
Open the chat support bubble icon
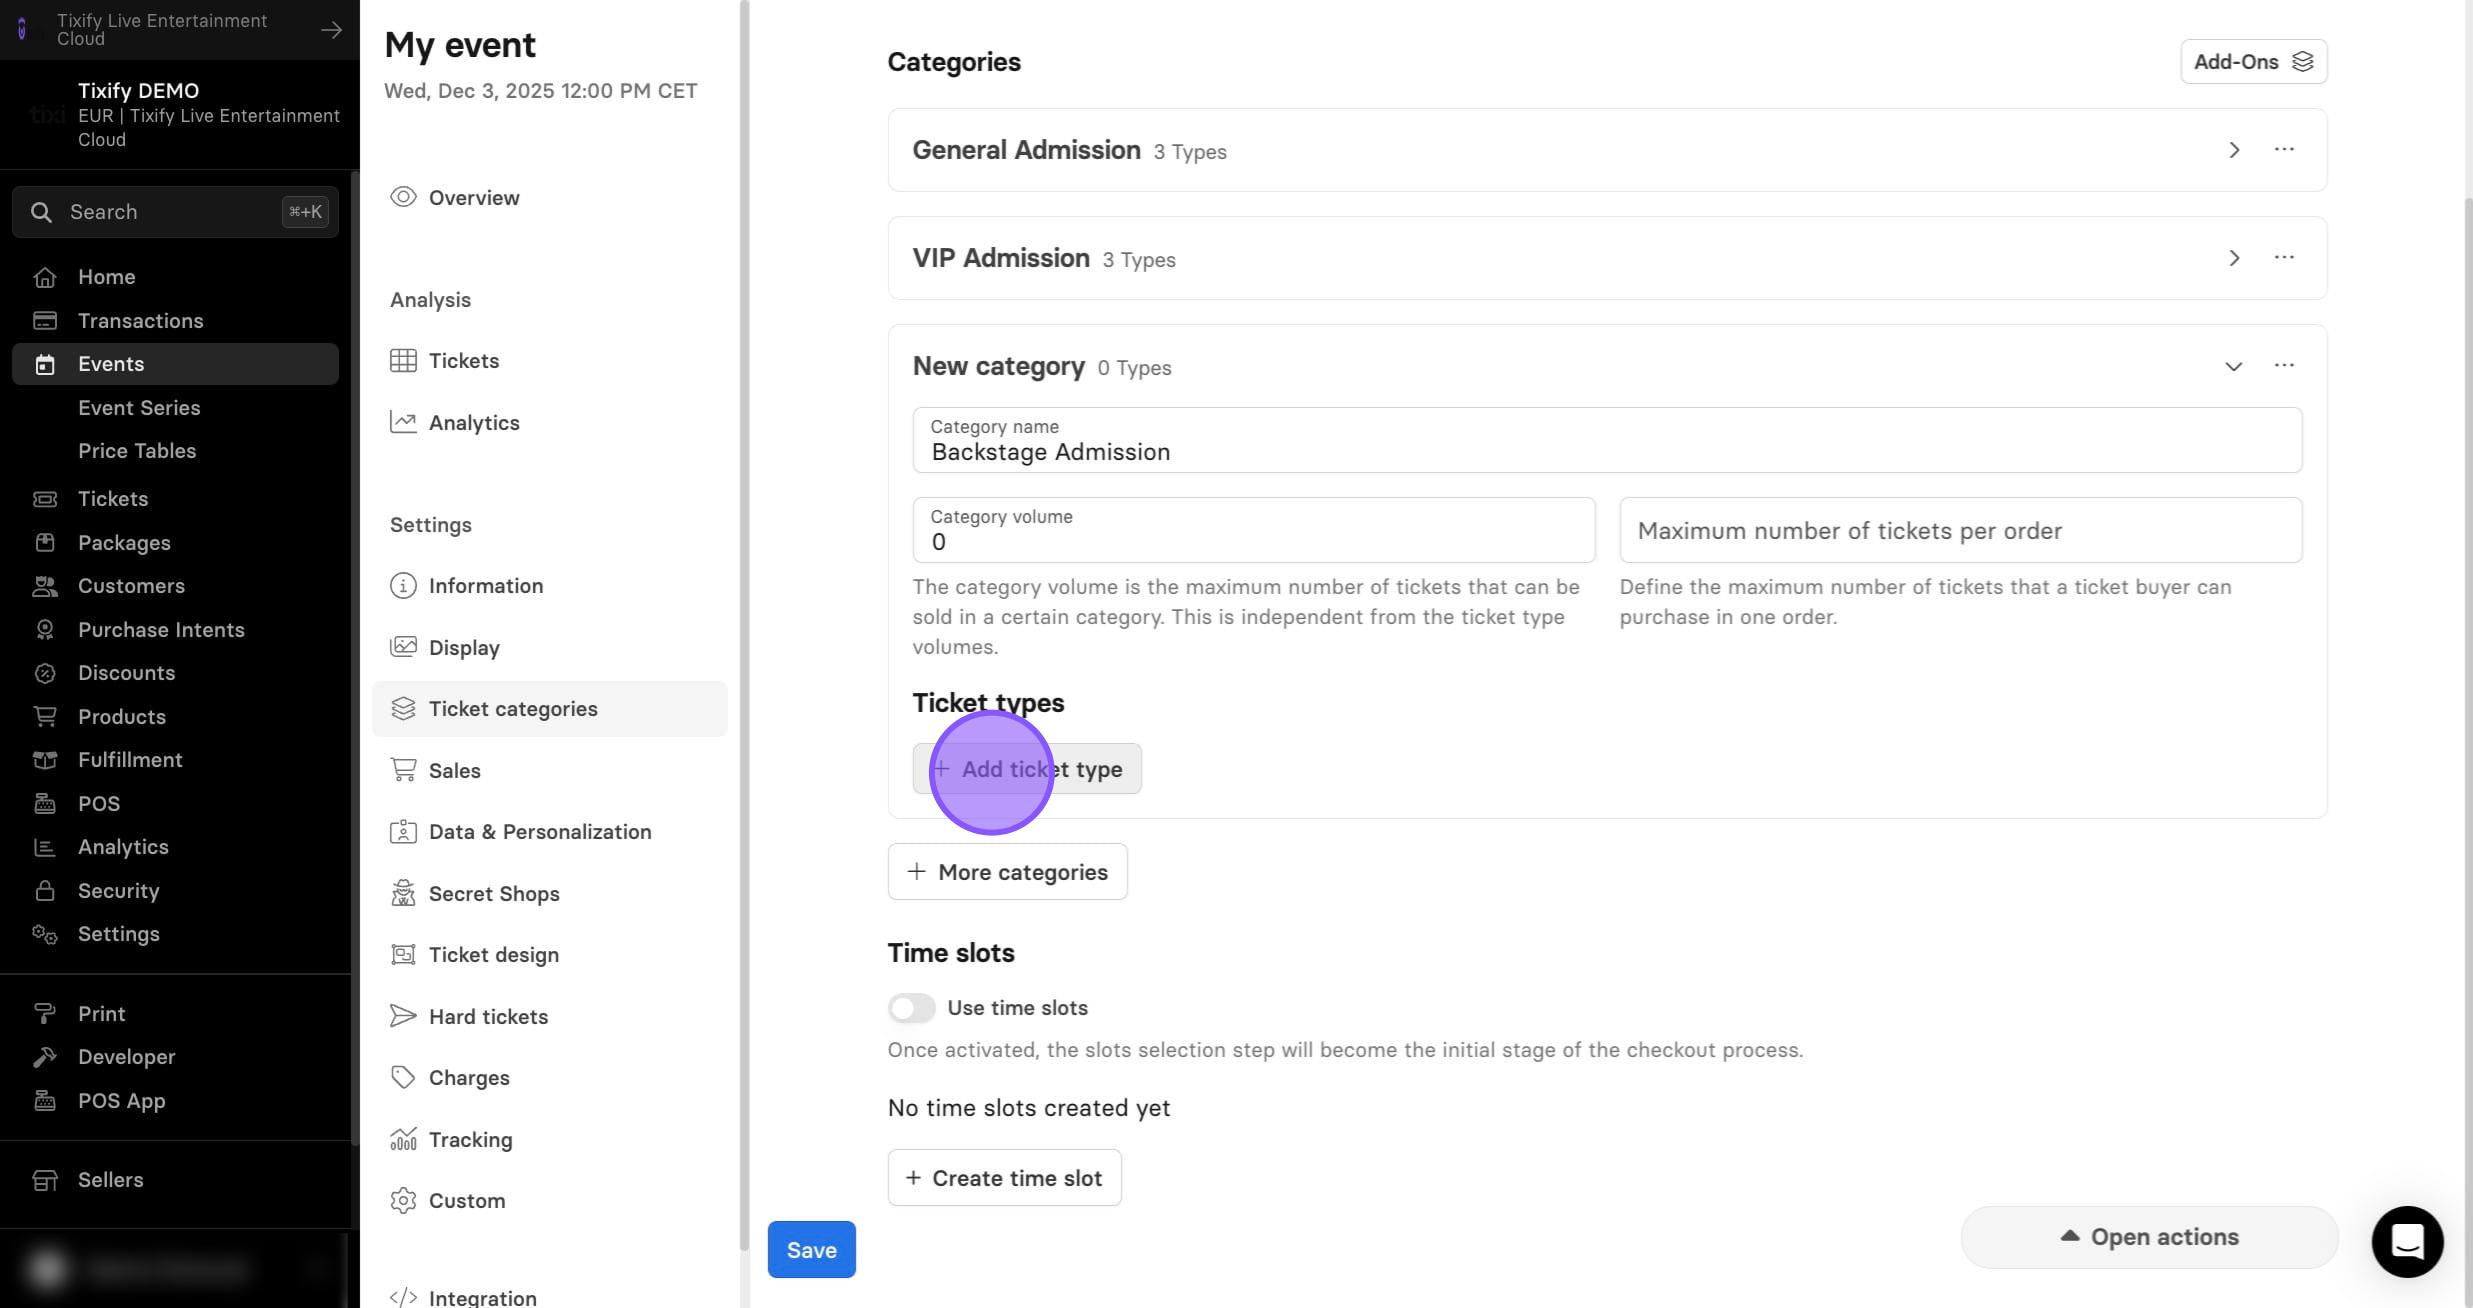point(2407,1241)
